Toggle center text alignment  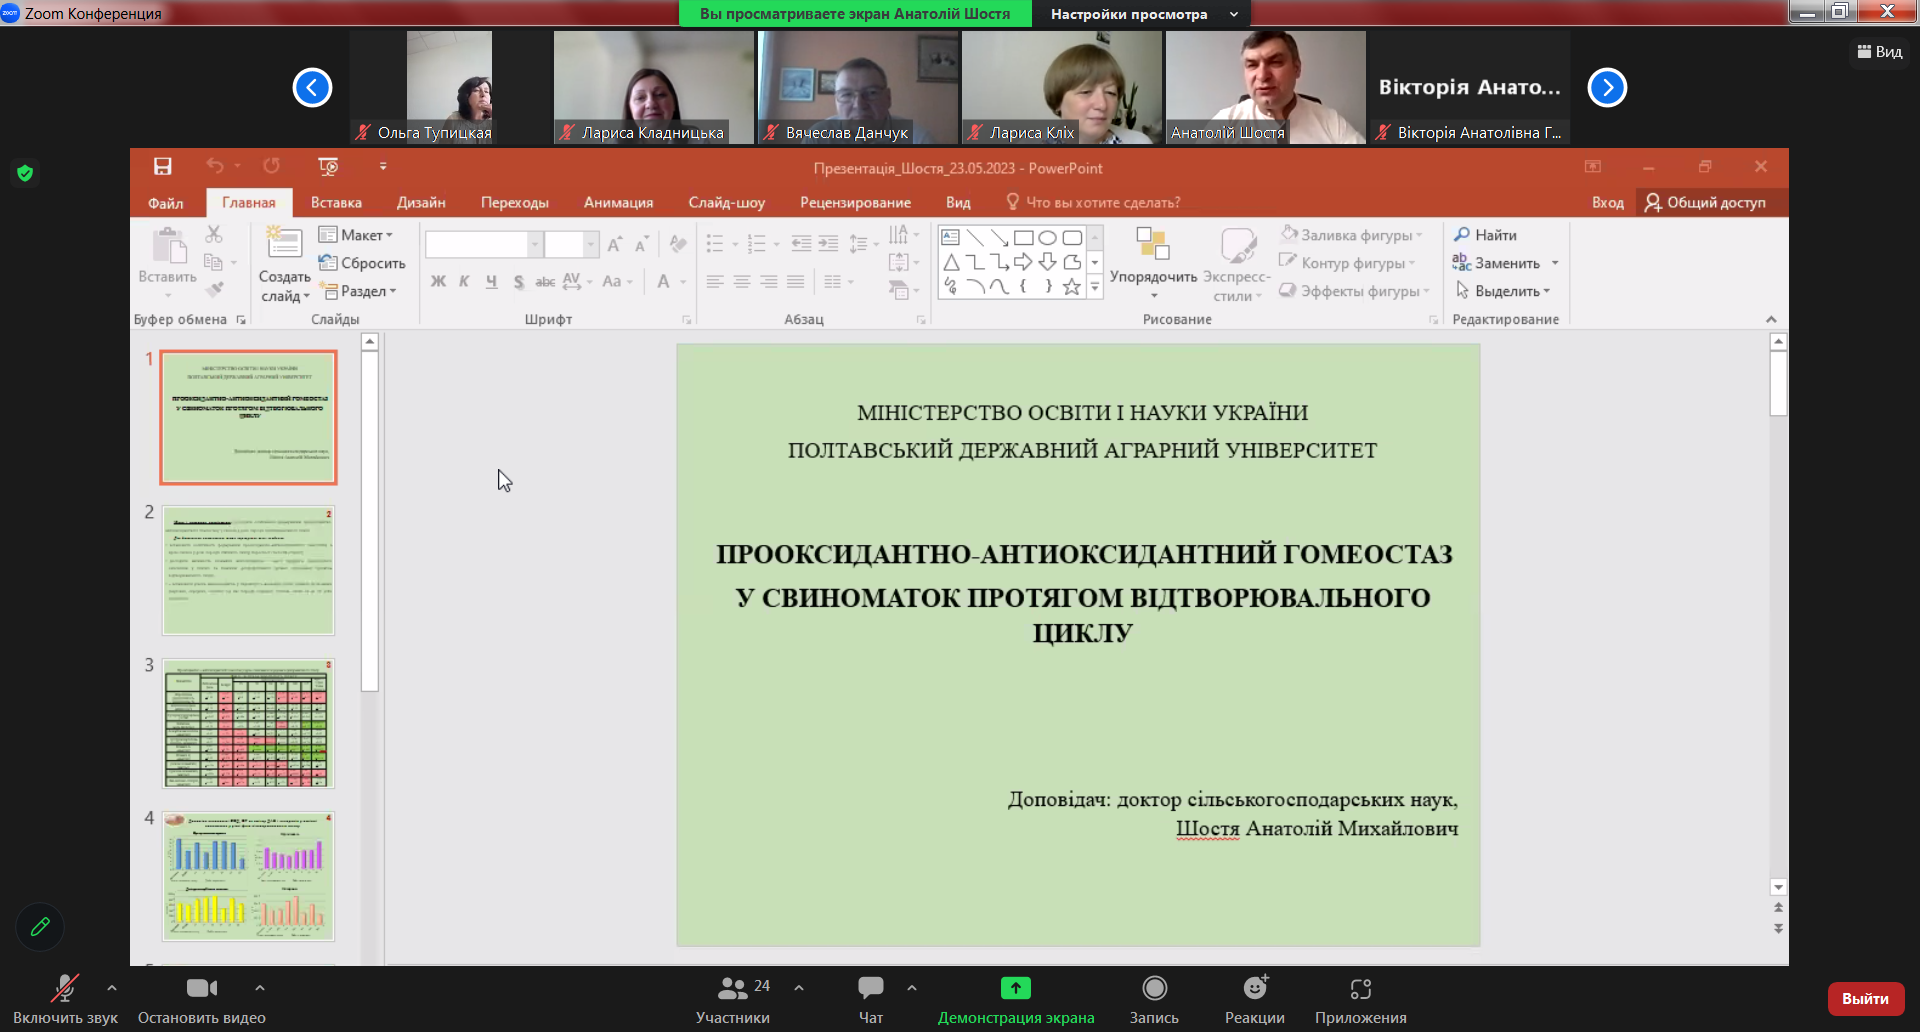click(x=742, y=282)
